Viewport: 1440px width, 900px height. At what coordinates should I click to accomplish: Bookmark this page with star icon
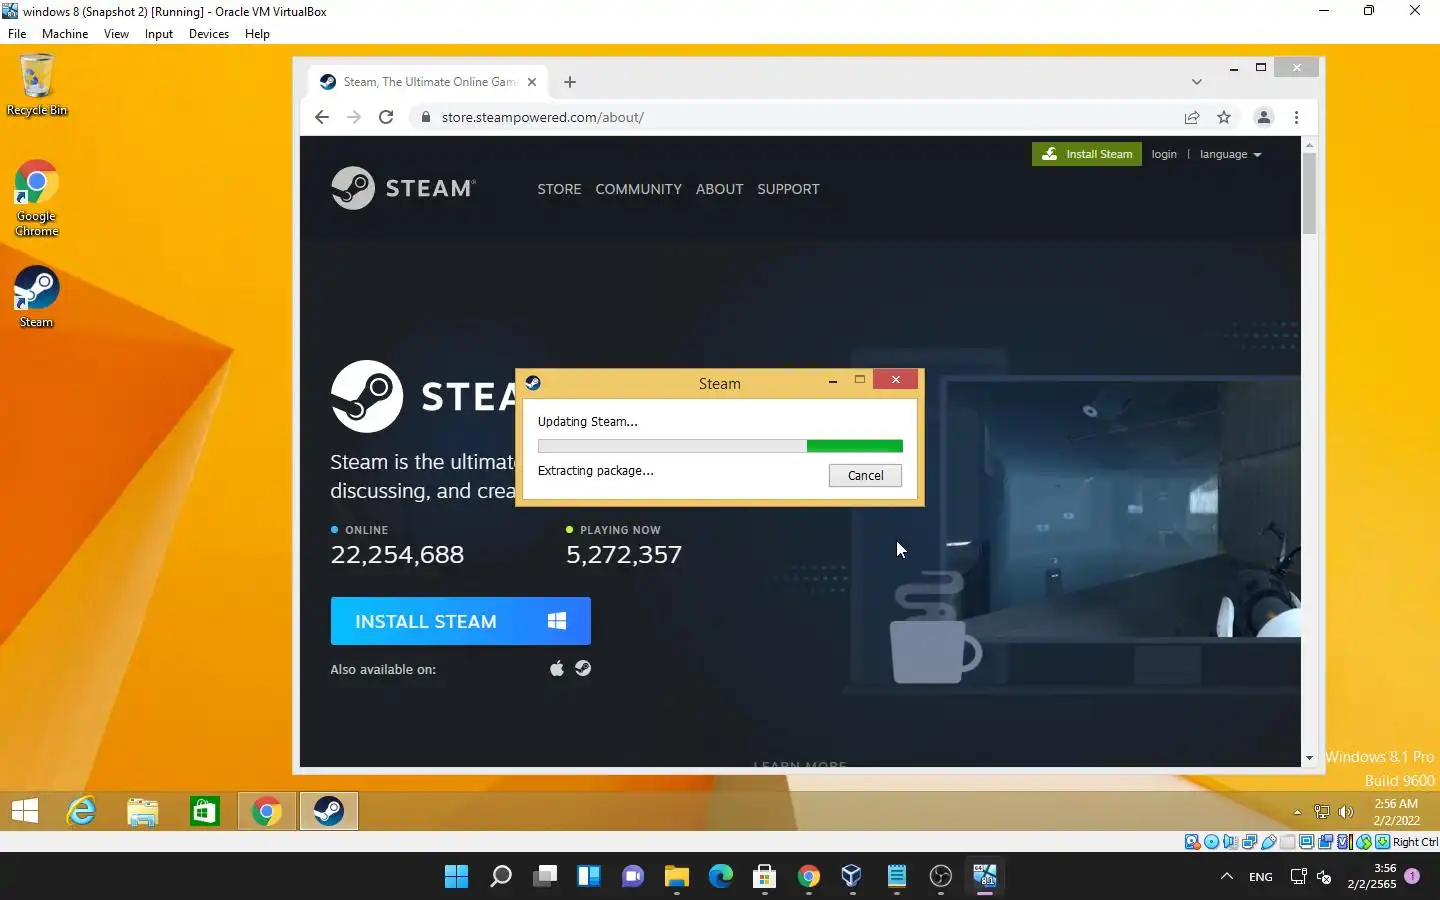coord(1224,117)
